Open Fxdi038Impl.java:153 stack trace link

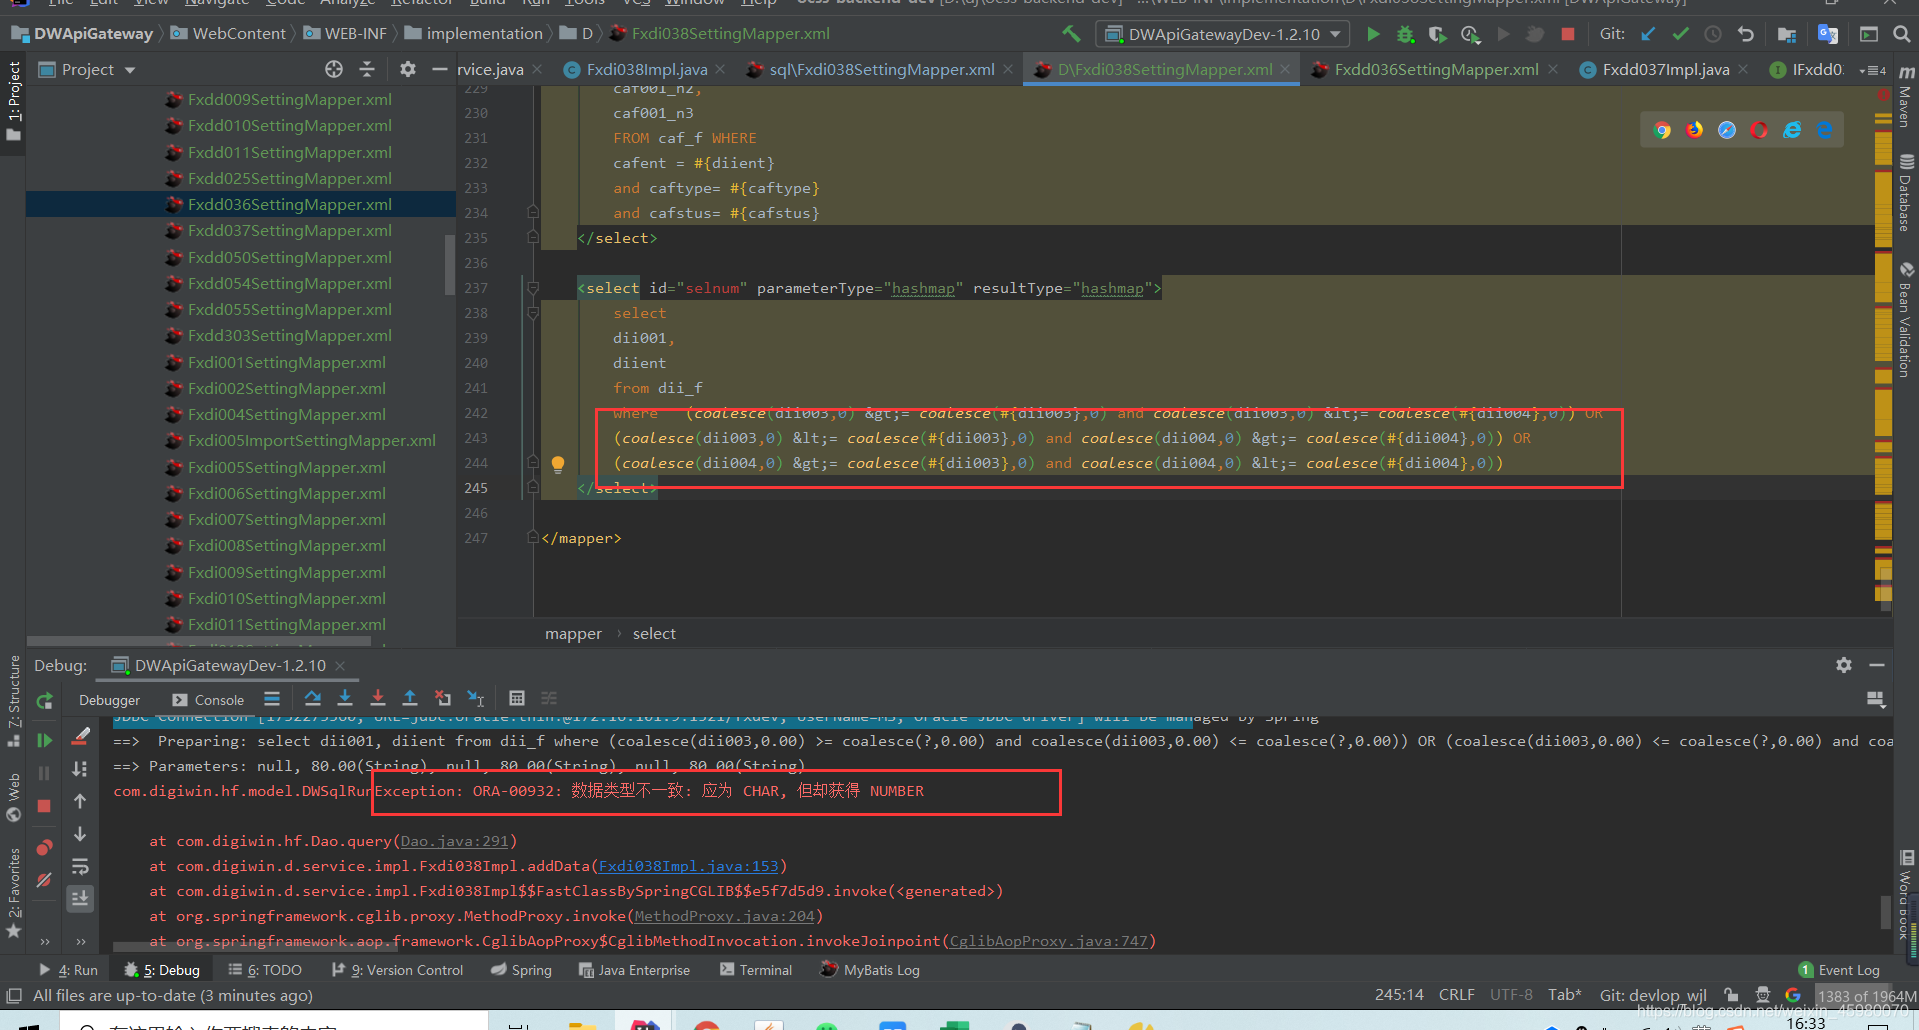click(x=689, y=866)
